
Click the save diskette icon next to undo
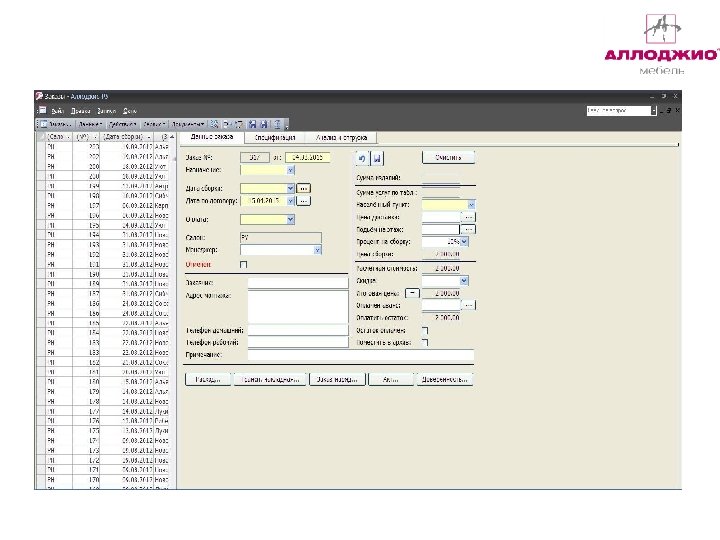point(377,158)
